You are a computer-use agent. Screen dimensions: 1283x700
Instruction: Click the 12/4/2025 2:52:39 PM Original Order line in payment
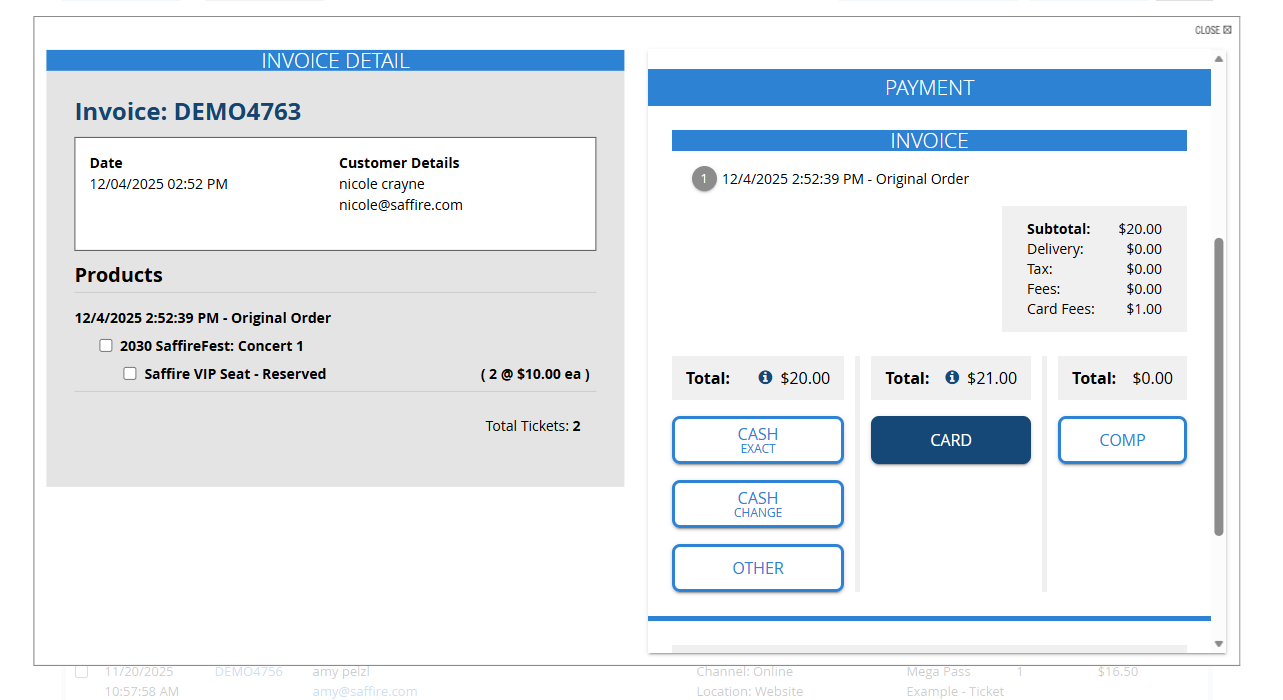coord(846,179)
